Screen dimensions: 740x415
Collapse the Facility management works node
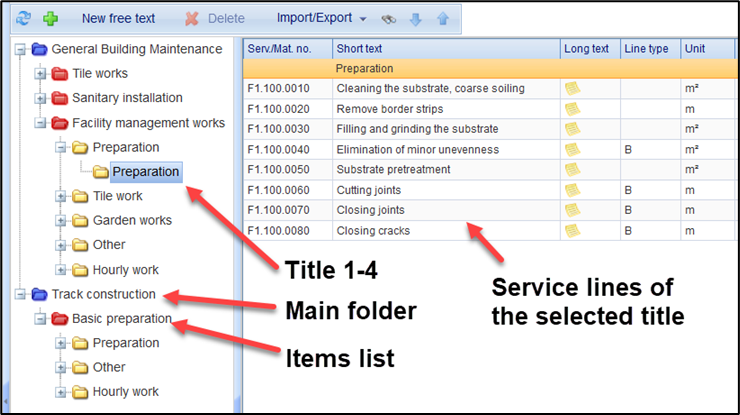click(40, 123)
